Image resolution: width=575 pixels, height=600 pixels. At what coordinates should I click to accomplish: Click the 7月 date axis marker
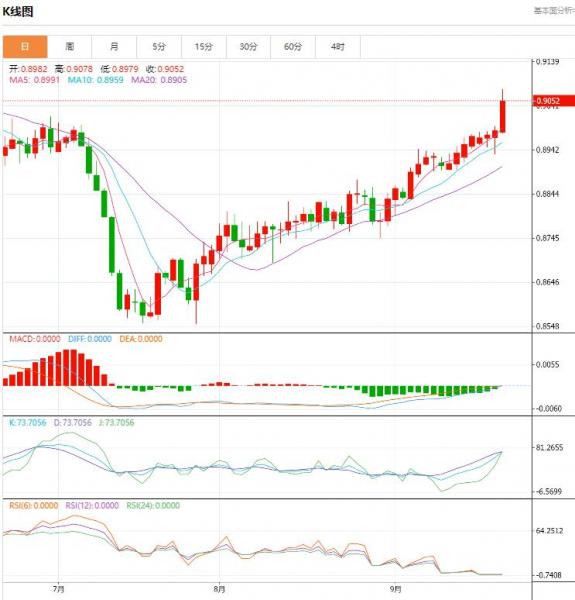[x=58, y=589]
